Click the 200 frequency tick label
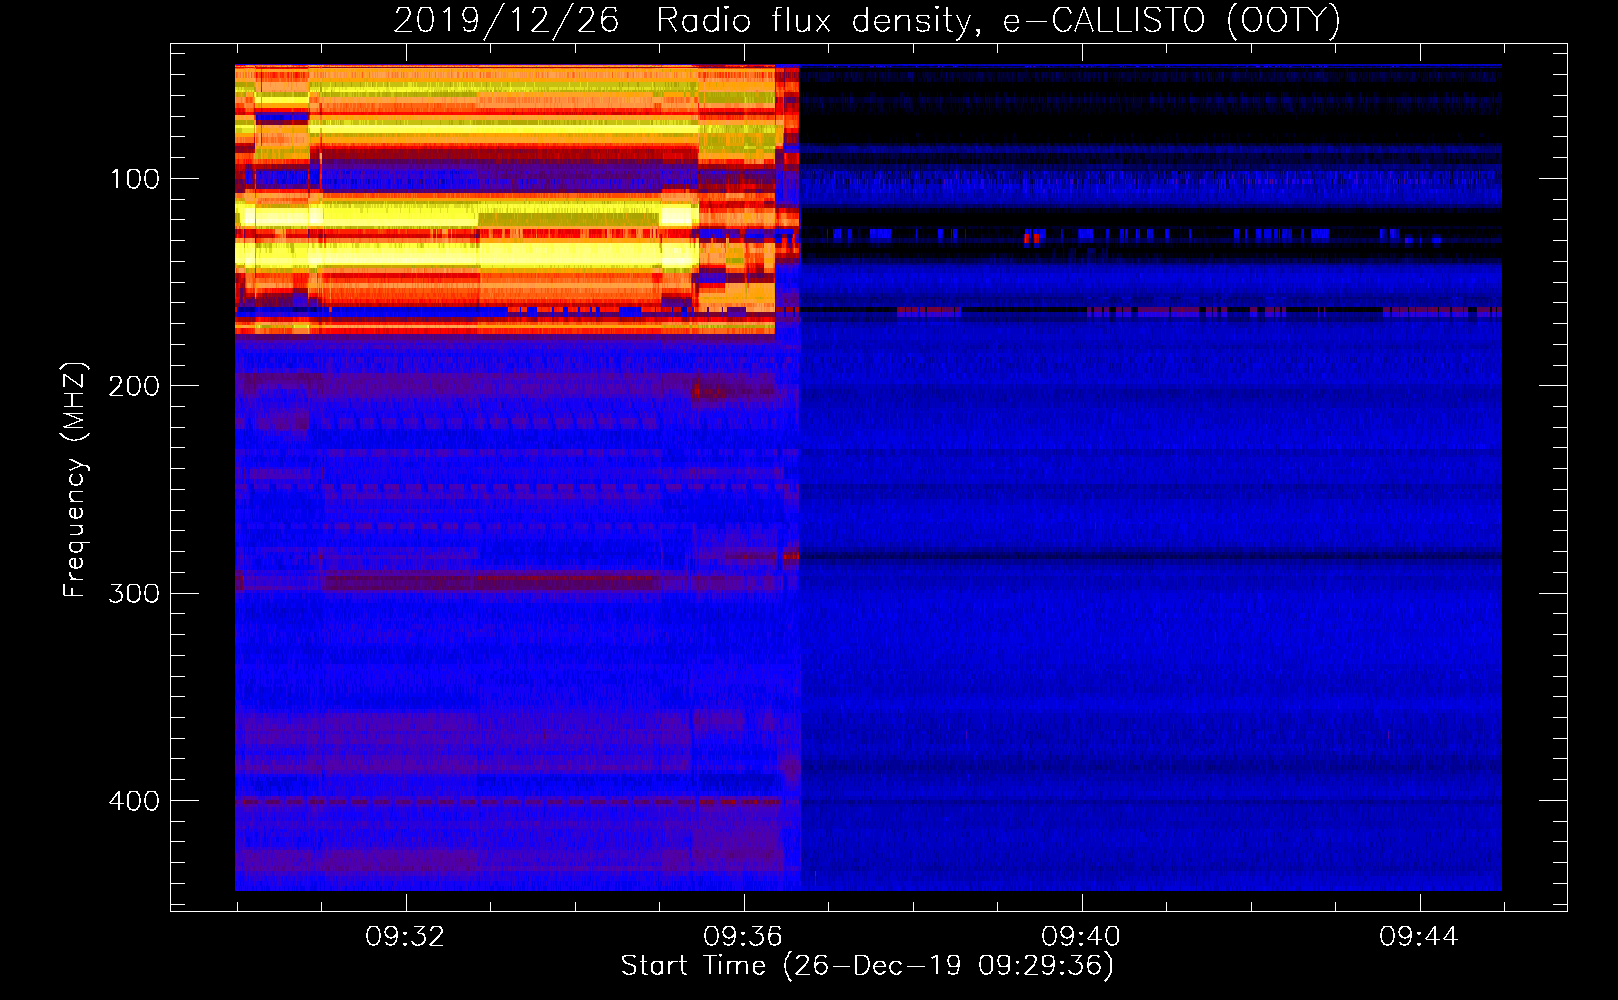Viewport: 1618px width, 1000px height. [134, 386]
